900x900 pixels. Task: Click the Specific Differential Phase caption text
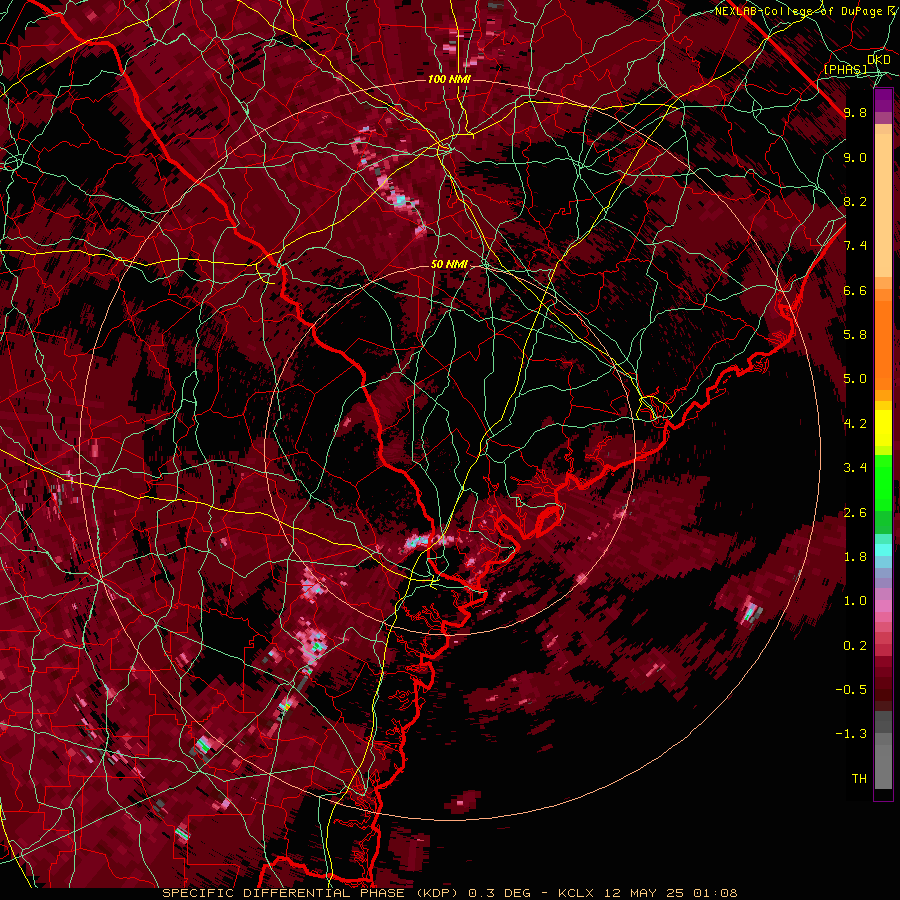[x=449, y=893]
